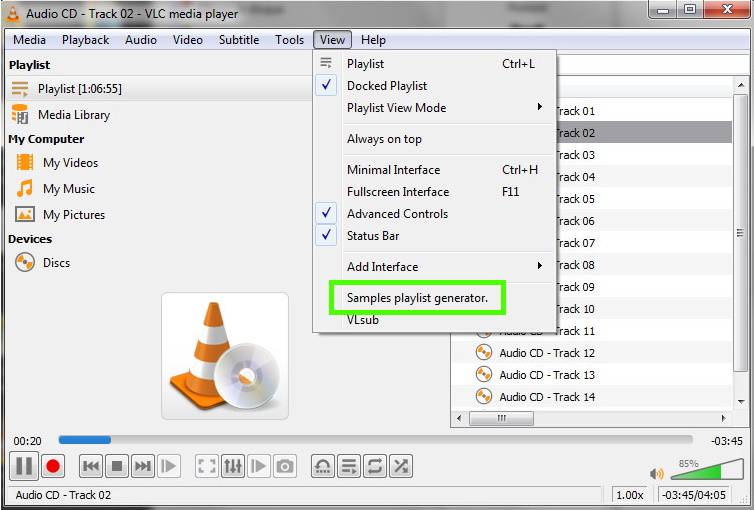Image resolution: width=754 pixels, height=510 pixels.
Task: Click playback speed 1.00x in status bar
Action: [x=629, y=495]
